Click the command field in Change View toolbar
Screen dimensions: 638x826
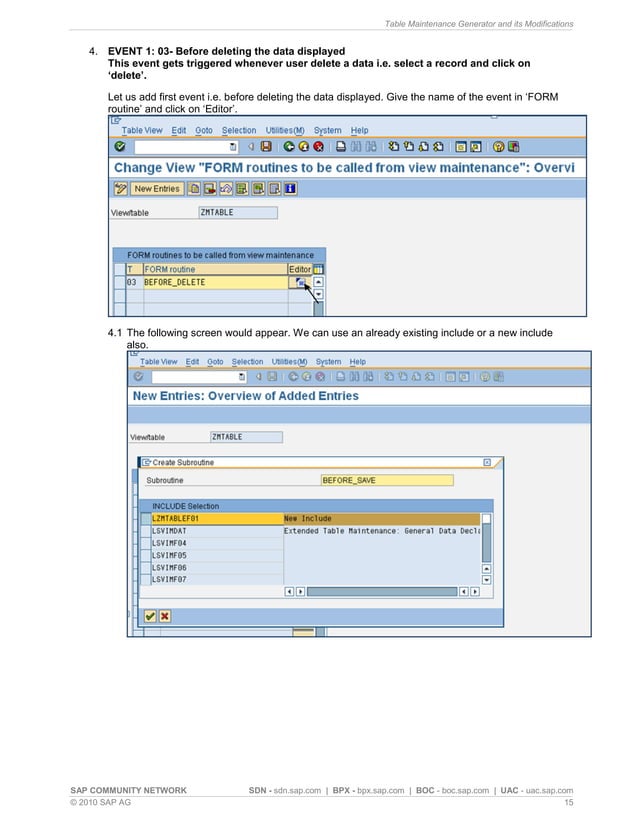pos(182,147)
